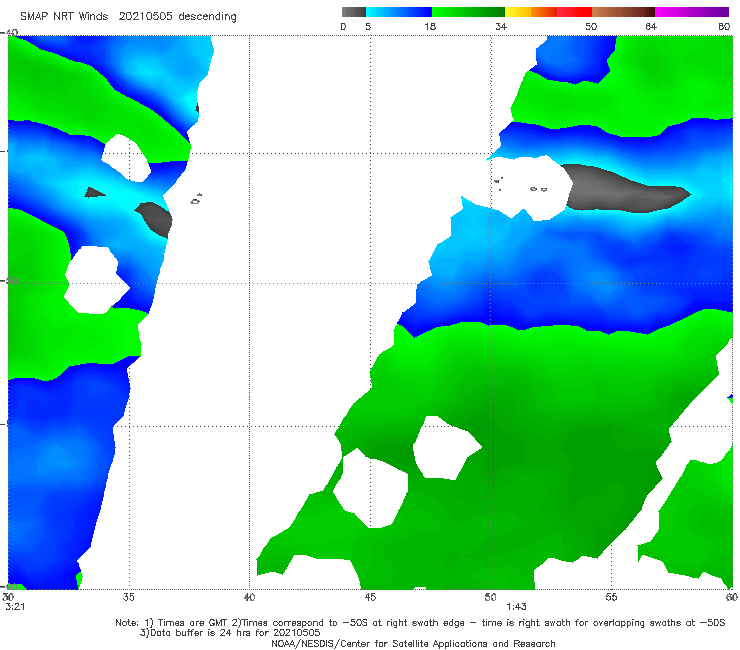Viewport: 740px width, 650px height.
Task: Click the small gray triangle patch in the left swath
Action: (93, 193)
